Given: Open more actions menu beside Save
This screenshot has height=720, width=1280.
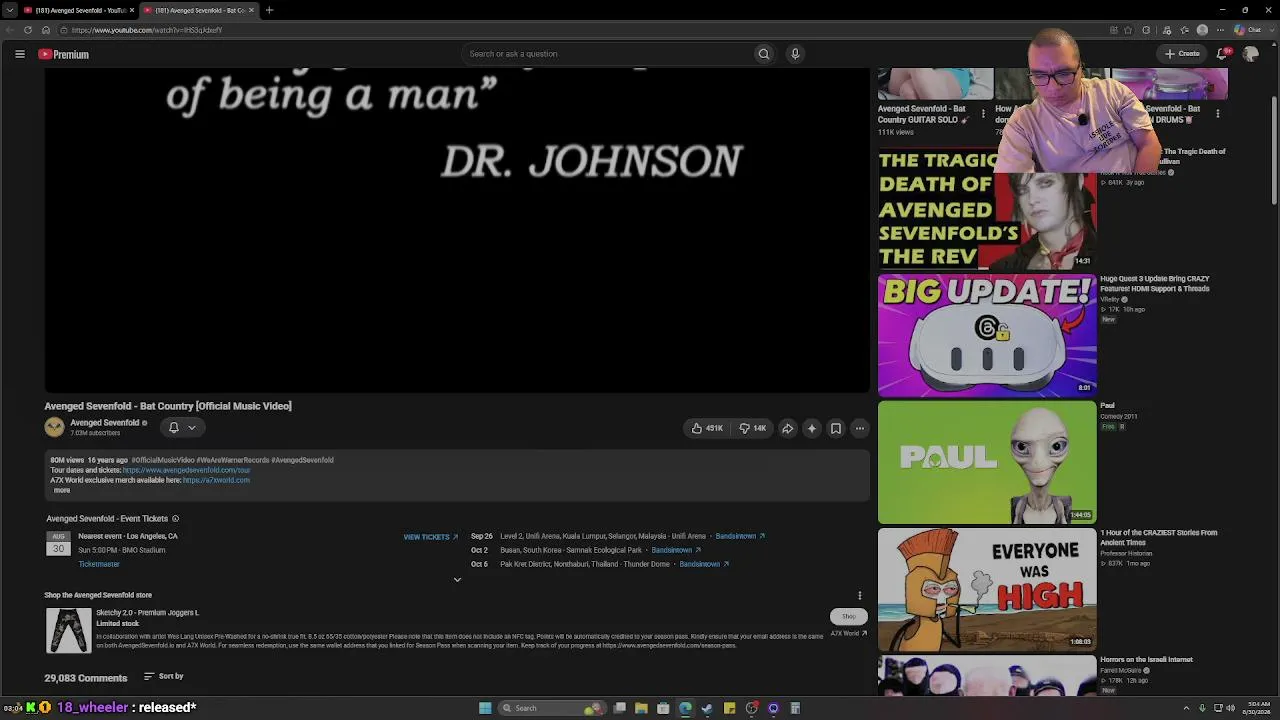Looking at the screenshot, I should 860,428.
